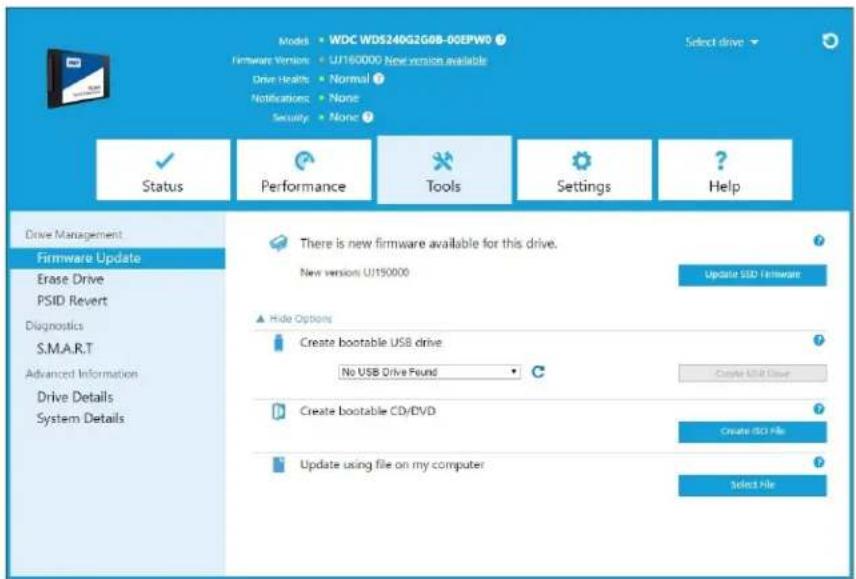This screenshot has height=579, width=856.
Task: Click the USB stick icon next to Create bootable USB
Action: 278,343
